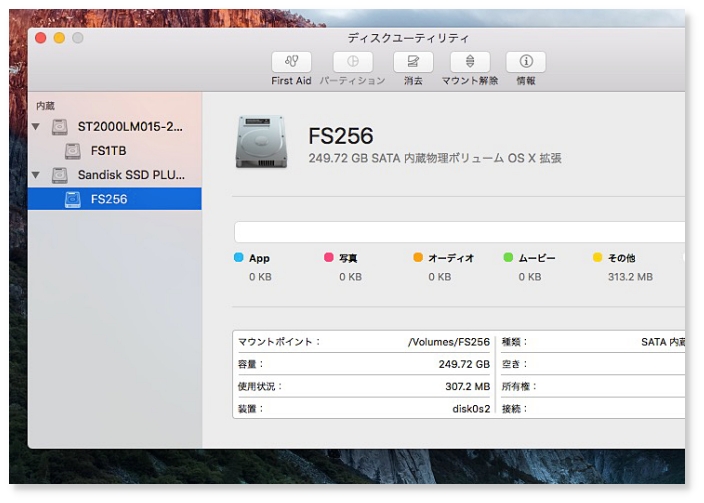Click the pink 写真 legend dot
This screenshot has width=704, height=503.
click(328, 258)
